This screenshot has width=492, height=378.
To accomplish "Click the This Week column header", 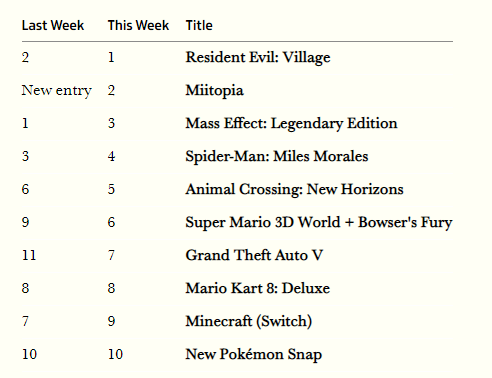I will (138, 25).
